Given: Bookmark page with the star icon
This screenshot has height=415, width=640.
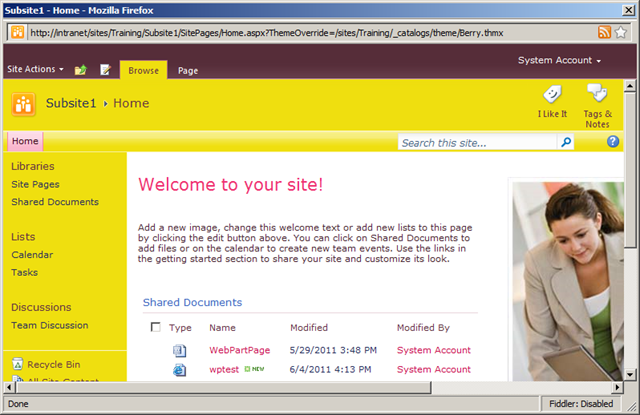Looking at the screenshot, I should [621, 32].
